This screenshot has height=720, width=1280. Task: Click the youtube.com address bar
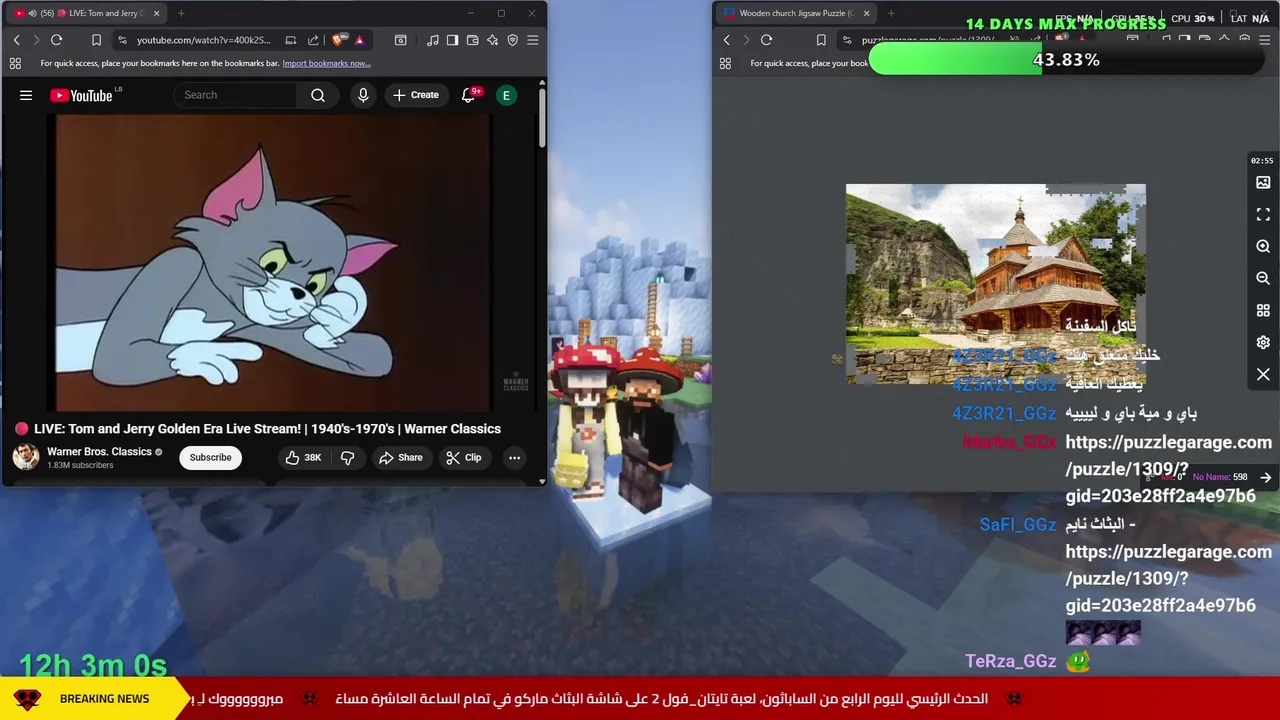pos(205,40)
